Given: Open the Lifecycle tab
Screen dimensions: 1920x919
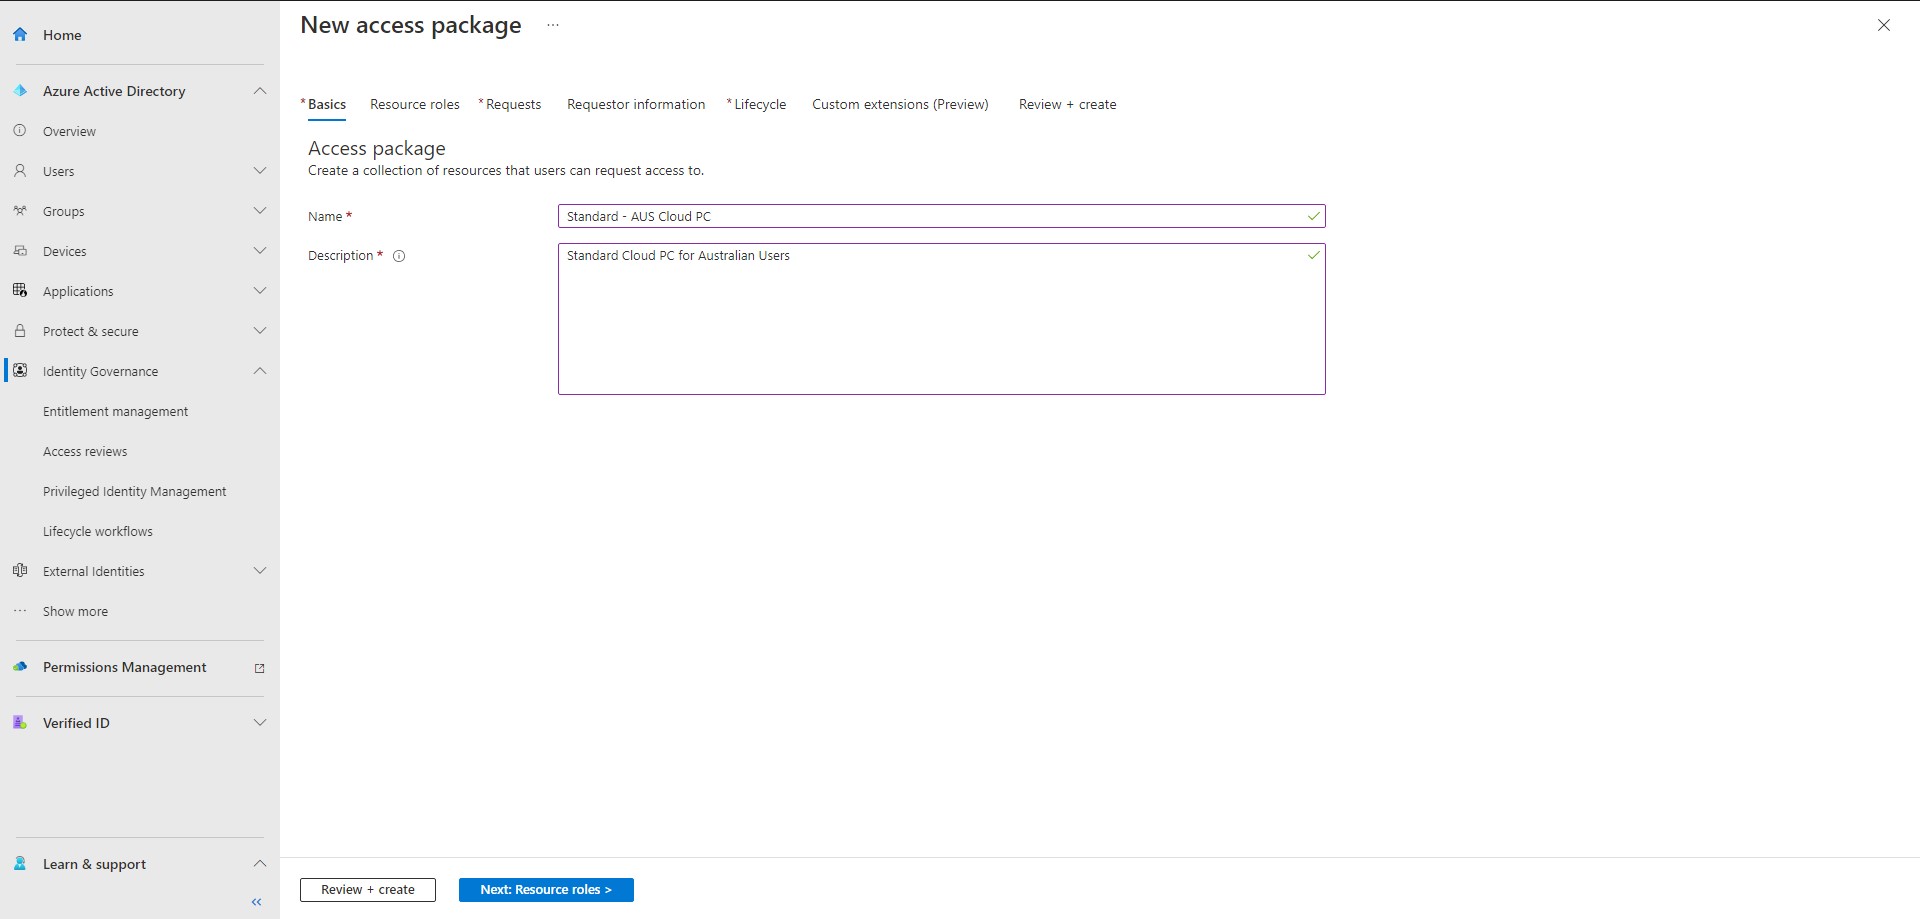Looking at the screenshot, I should click(759, 104).
